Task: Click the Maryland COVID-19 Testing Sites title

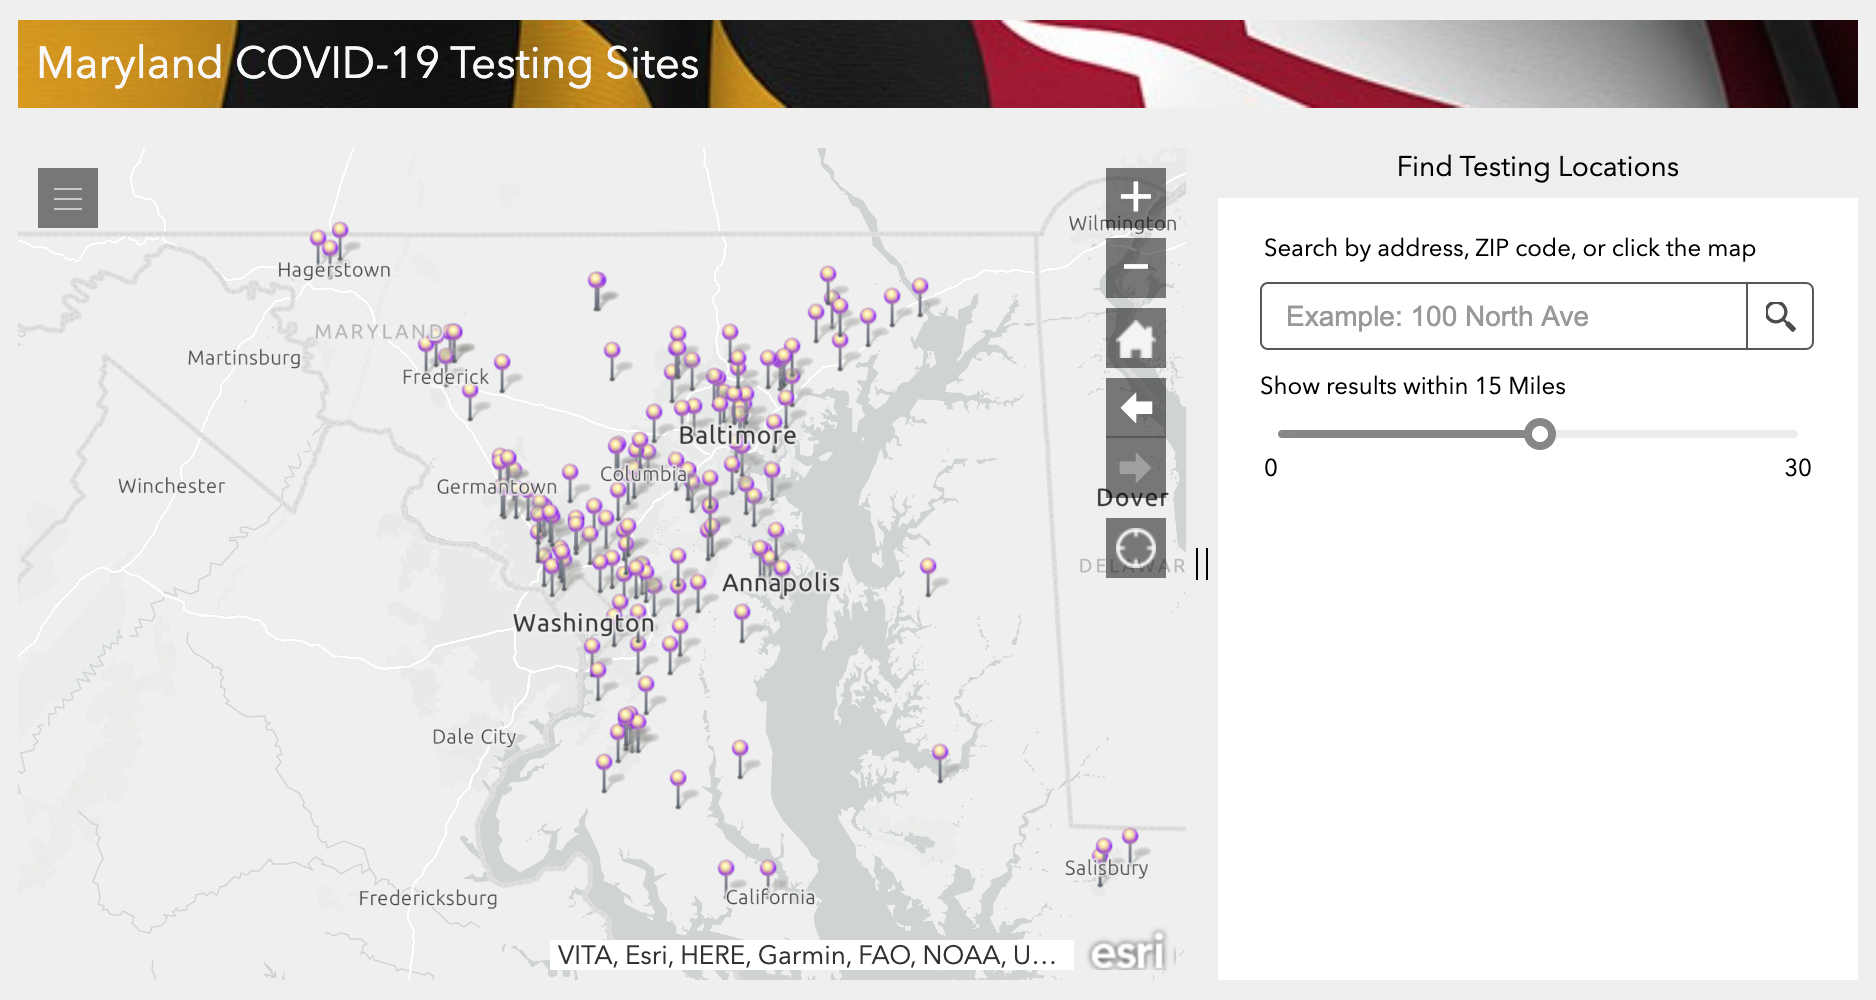Action: (x=367, y=63)
